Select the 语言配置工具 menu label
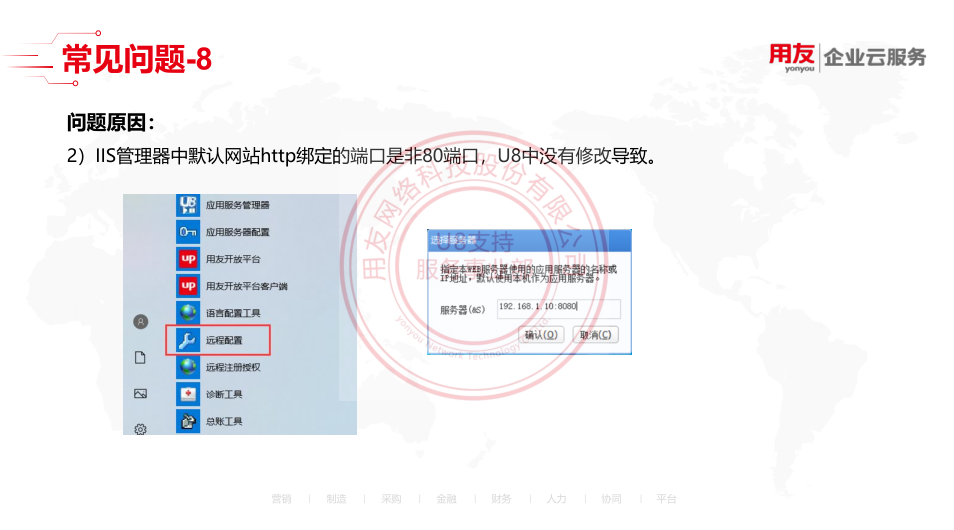The image size is (954, 530). 233,313
